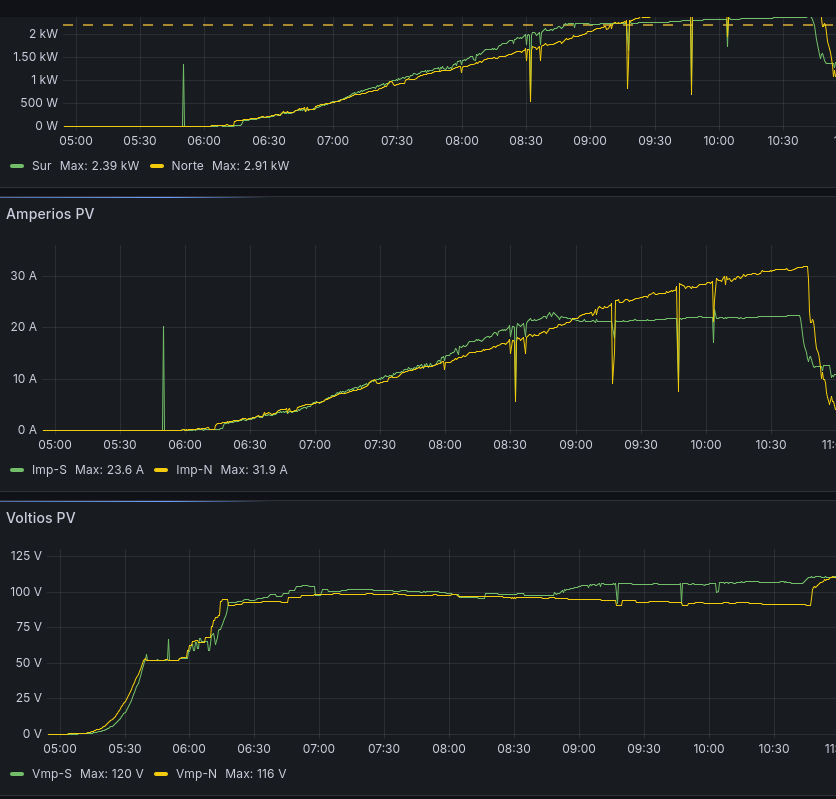Click 'Max: 23.6 A' legend value
This screenshot has width=836, height=799.
[109, 470]
